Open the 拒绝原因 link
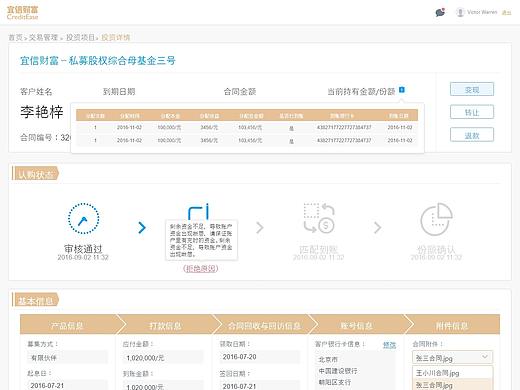520x390 pixels. [201, 268]
